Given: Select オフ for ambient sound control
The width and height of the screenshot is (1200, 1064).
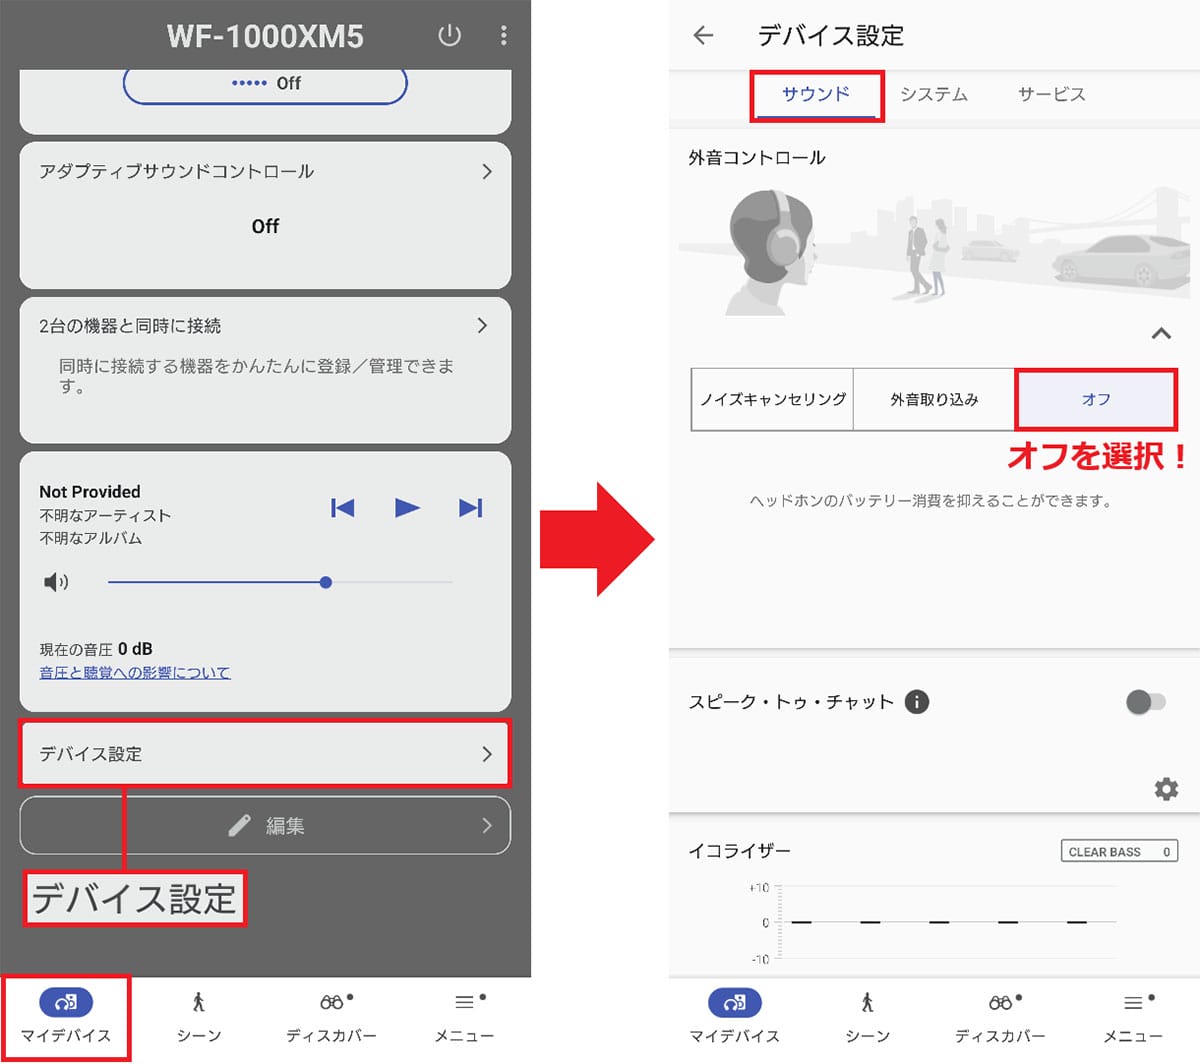Looking at the screenshot, I should [x=1096, y=400].
